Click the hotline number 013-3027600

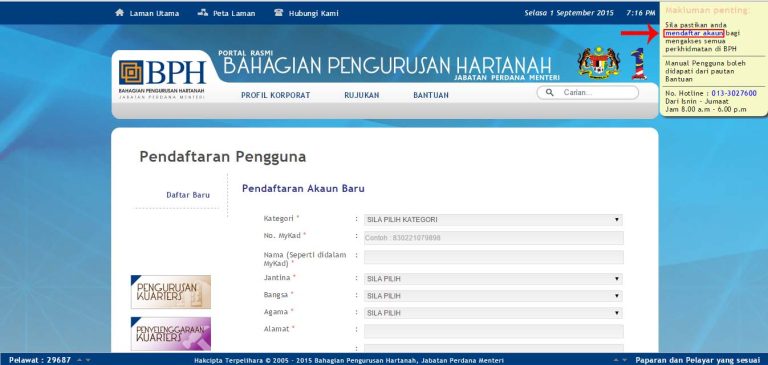[x=734, y=93]
